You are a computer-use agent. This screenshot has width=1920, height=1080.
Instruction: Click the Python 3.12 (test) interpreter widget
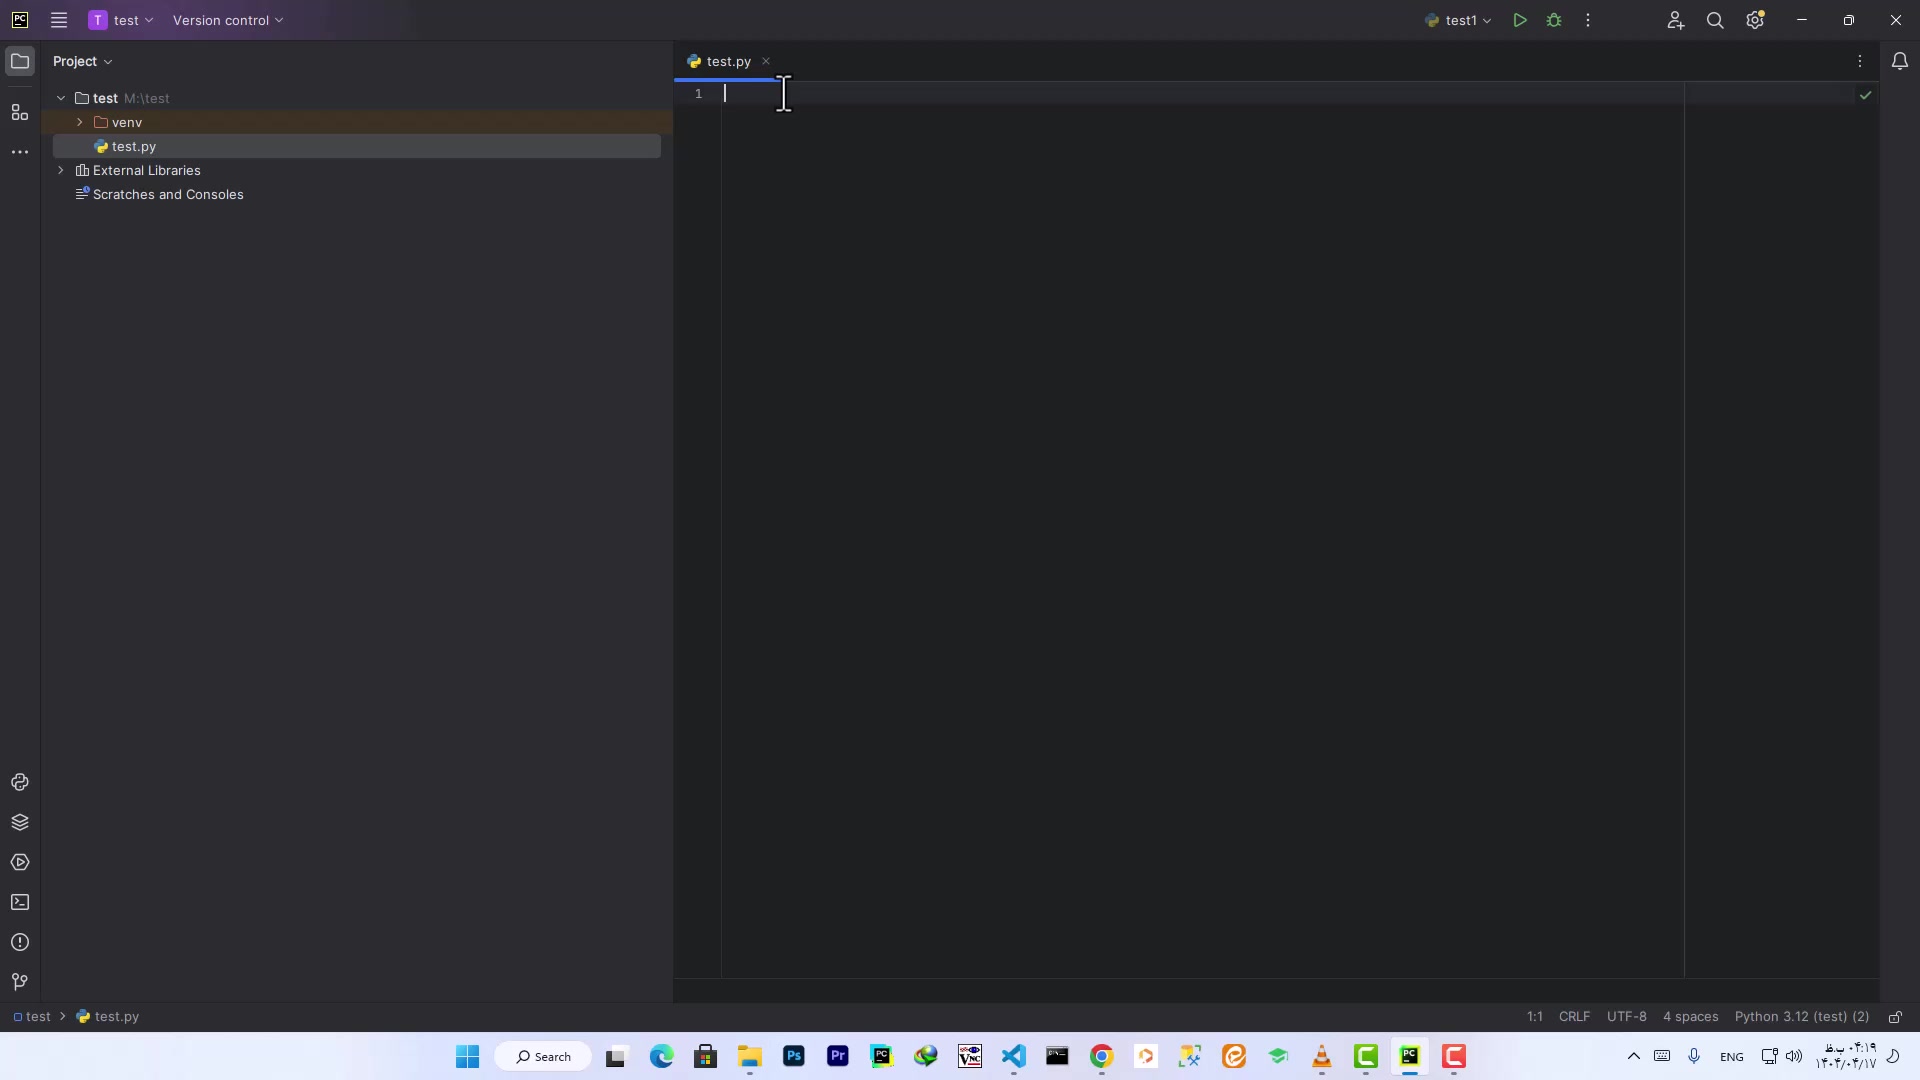[1801, 1017]
